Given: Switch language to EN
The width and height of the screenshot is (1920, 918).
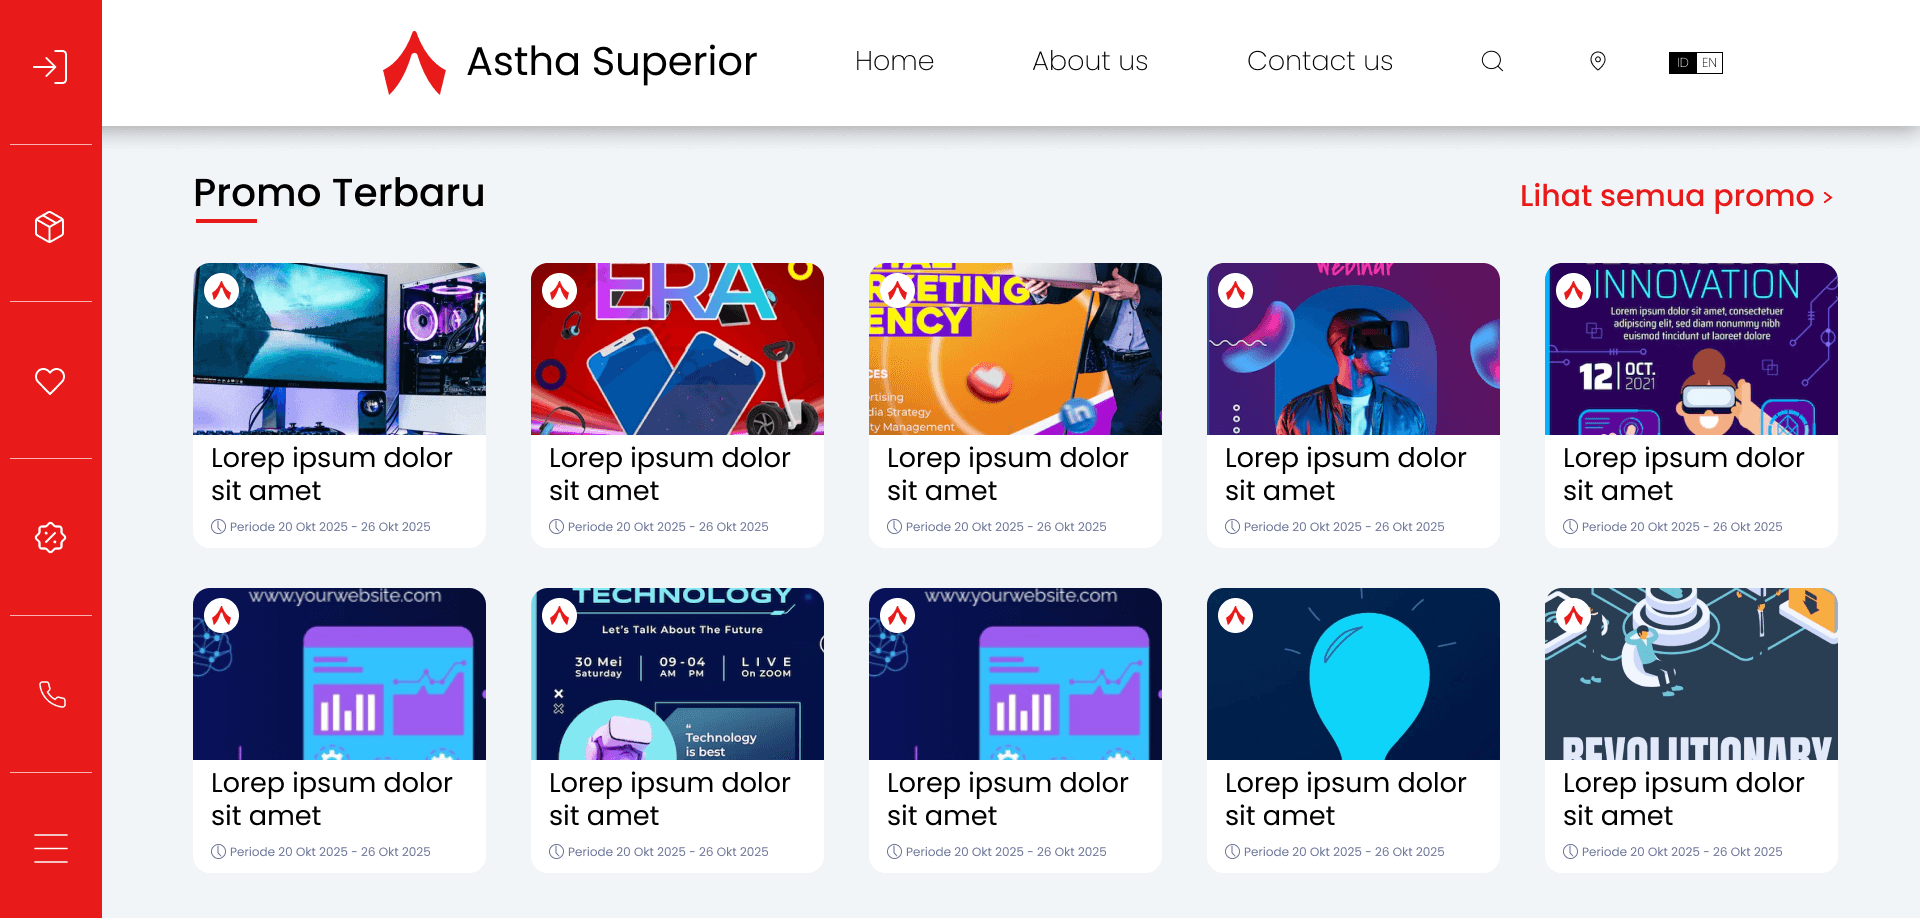Looking at the screenshot, I should [x=1709, y=63].
